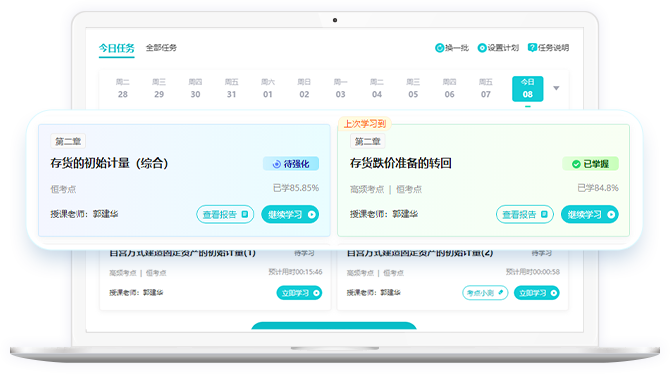Open 换一批 link text
Screen dimensions: 670x374
pyautogui.click(x=457, y=48)
